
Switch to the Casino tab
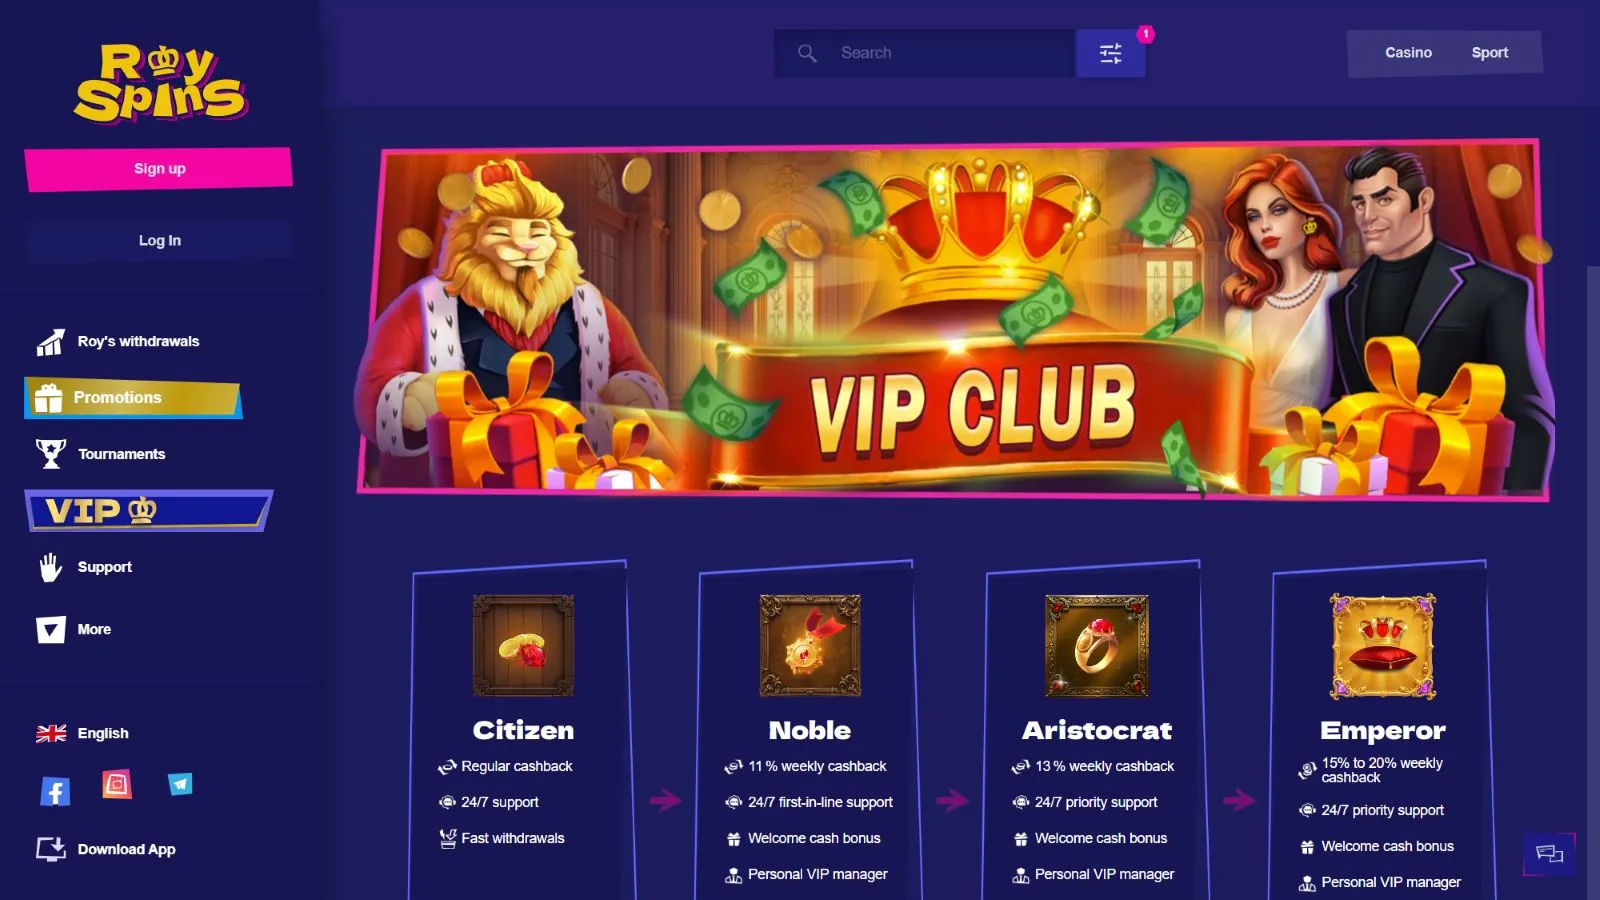point(1408,53)
